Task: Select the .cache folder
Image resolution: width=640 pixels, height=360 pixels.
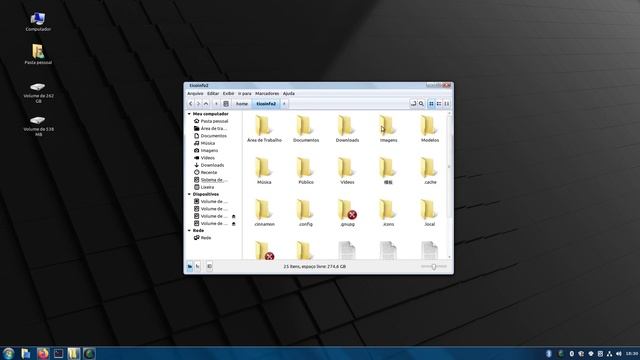Action: click(429, 171)
